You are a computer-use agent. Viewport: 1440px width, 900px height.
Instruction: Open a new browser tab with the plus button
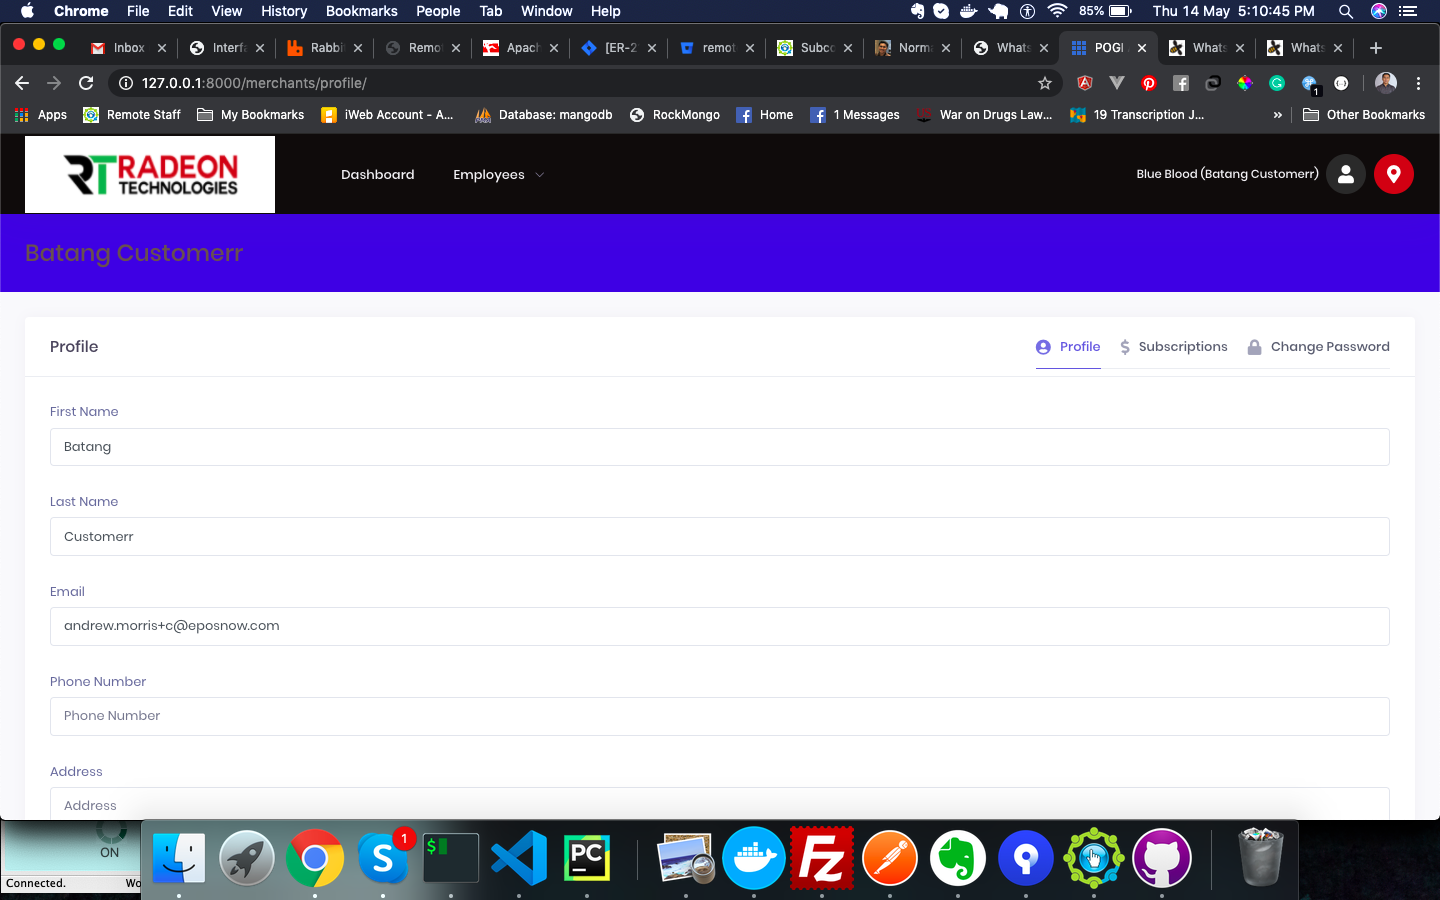point(1376,48)
